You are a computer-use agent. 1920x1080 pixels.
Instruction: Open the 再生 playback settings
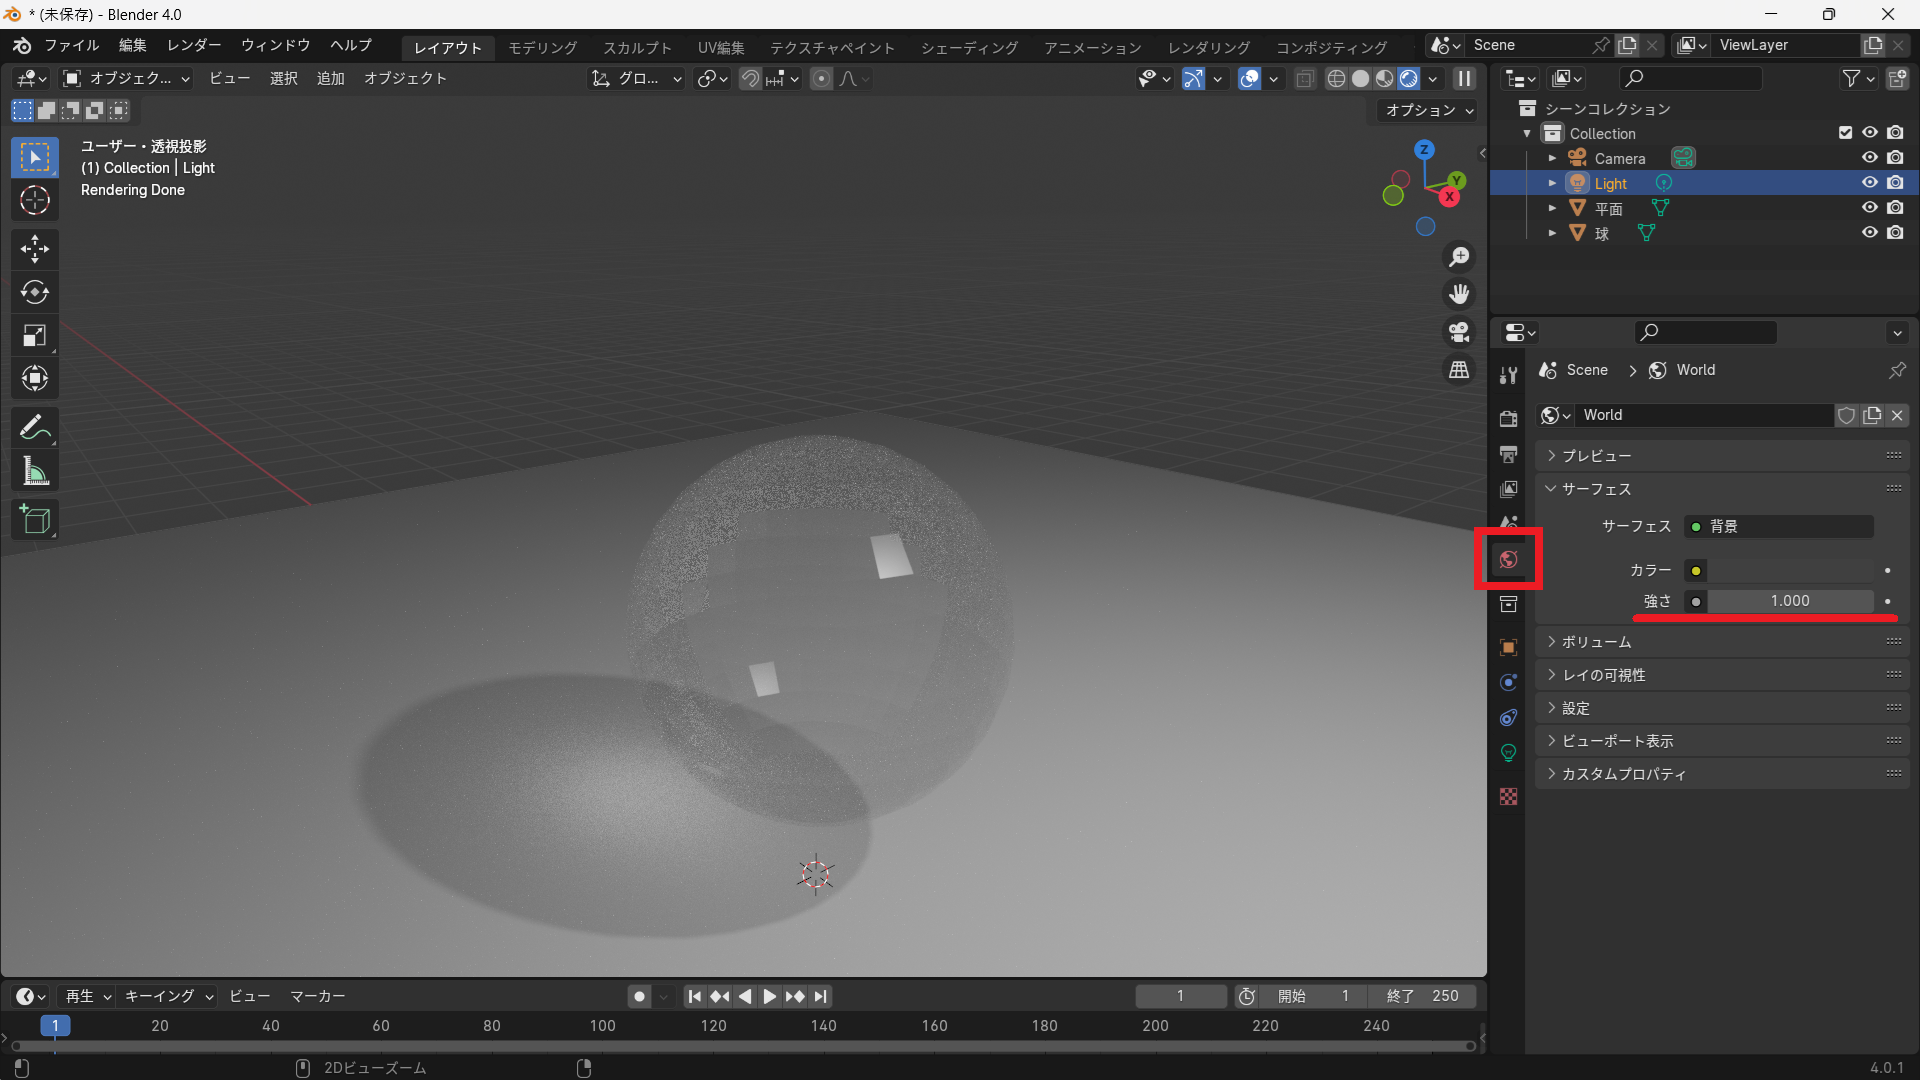pyautogui.click(x=87, y=997)
